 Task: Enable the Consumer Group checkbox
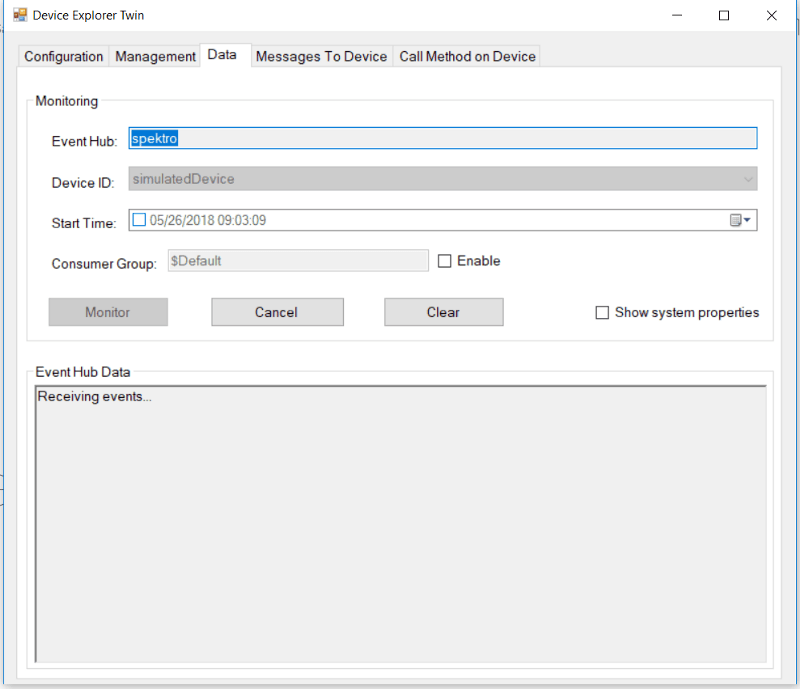(444, 261)
